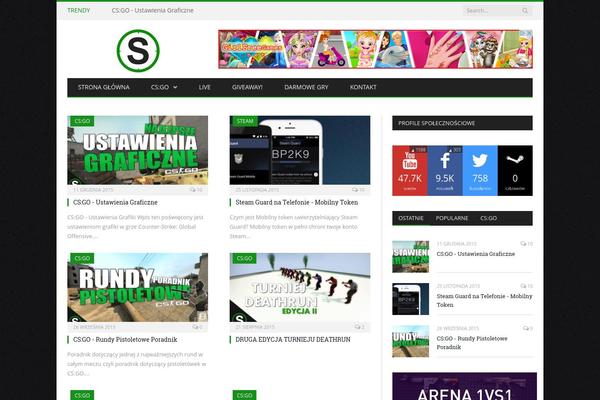Switch to the CS:GO sidebar tab

[489, 218]
